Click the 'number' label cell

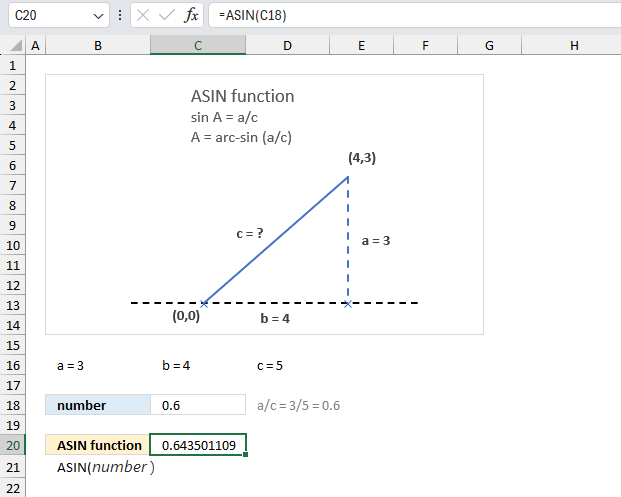point(98,405)
